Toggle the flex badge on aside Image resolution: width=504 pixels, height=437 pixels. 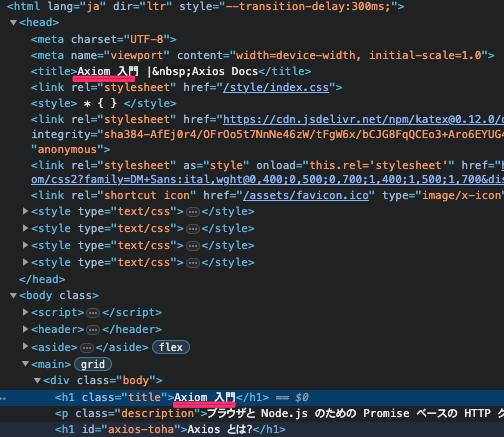171,347
